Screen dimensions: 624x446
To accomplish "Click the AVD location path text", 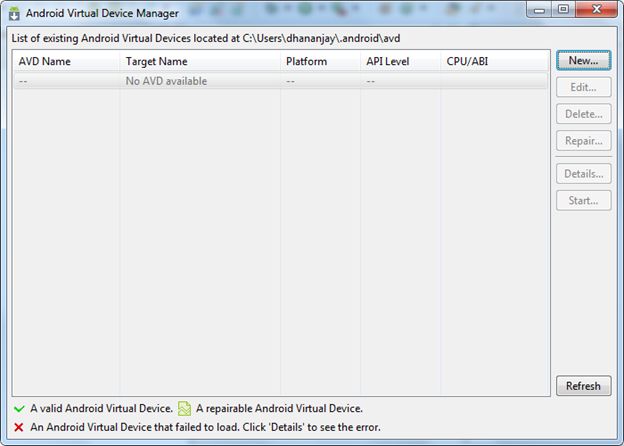I will click(x=321, y=39).
